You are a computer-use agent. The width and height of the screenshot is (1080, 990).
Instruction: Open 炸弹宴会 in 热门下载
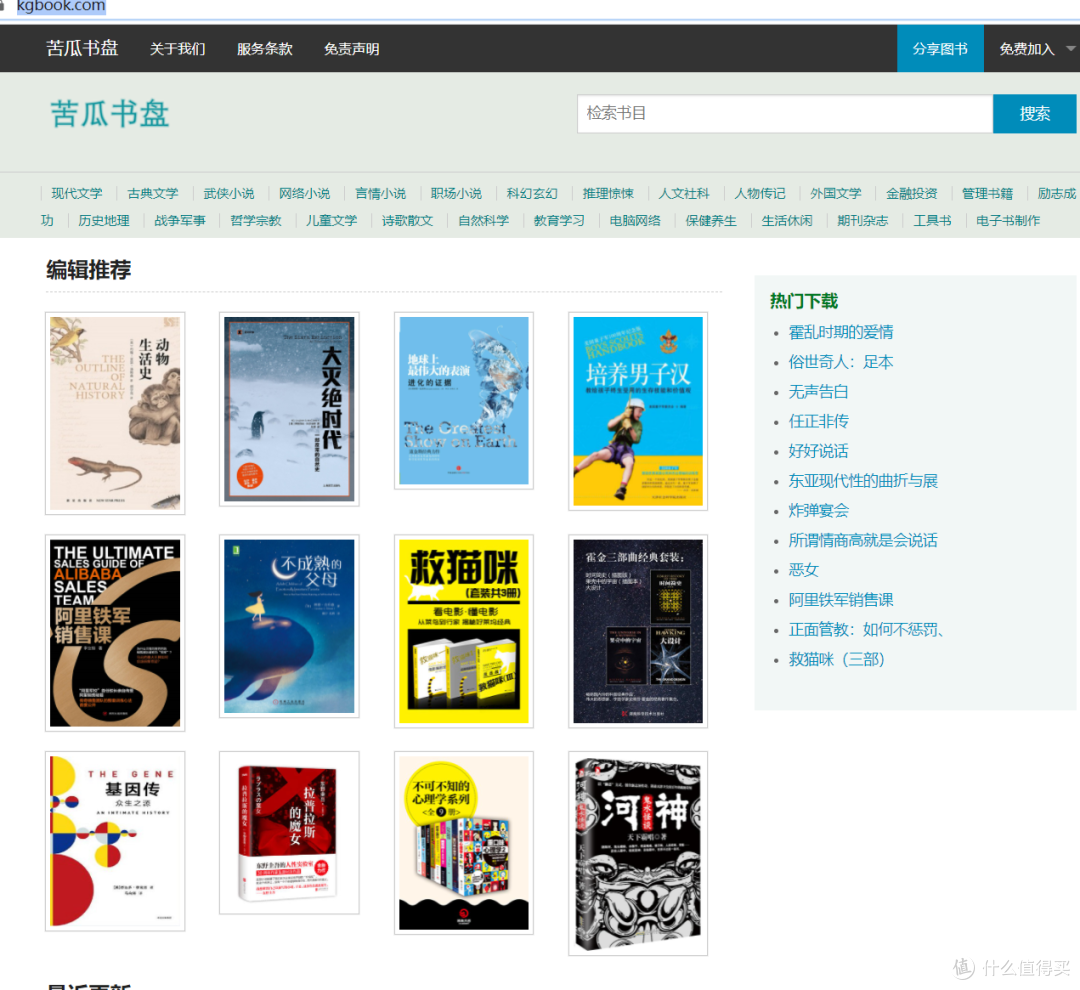(818, 511)
